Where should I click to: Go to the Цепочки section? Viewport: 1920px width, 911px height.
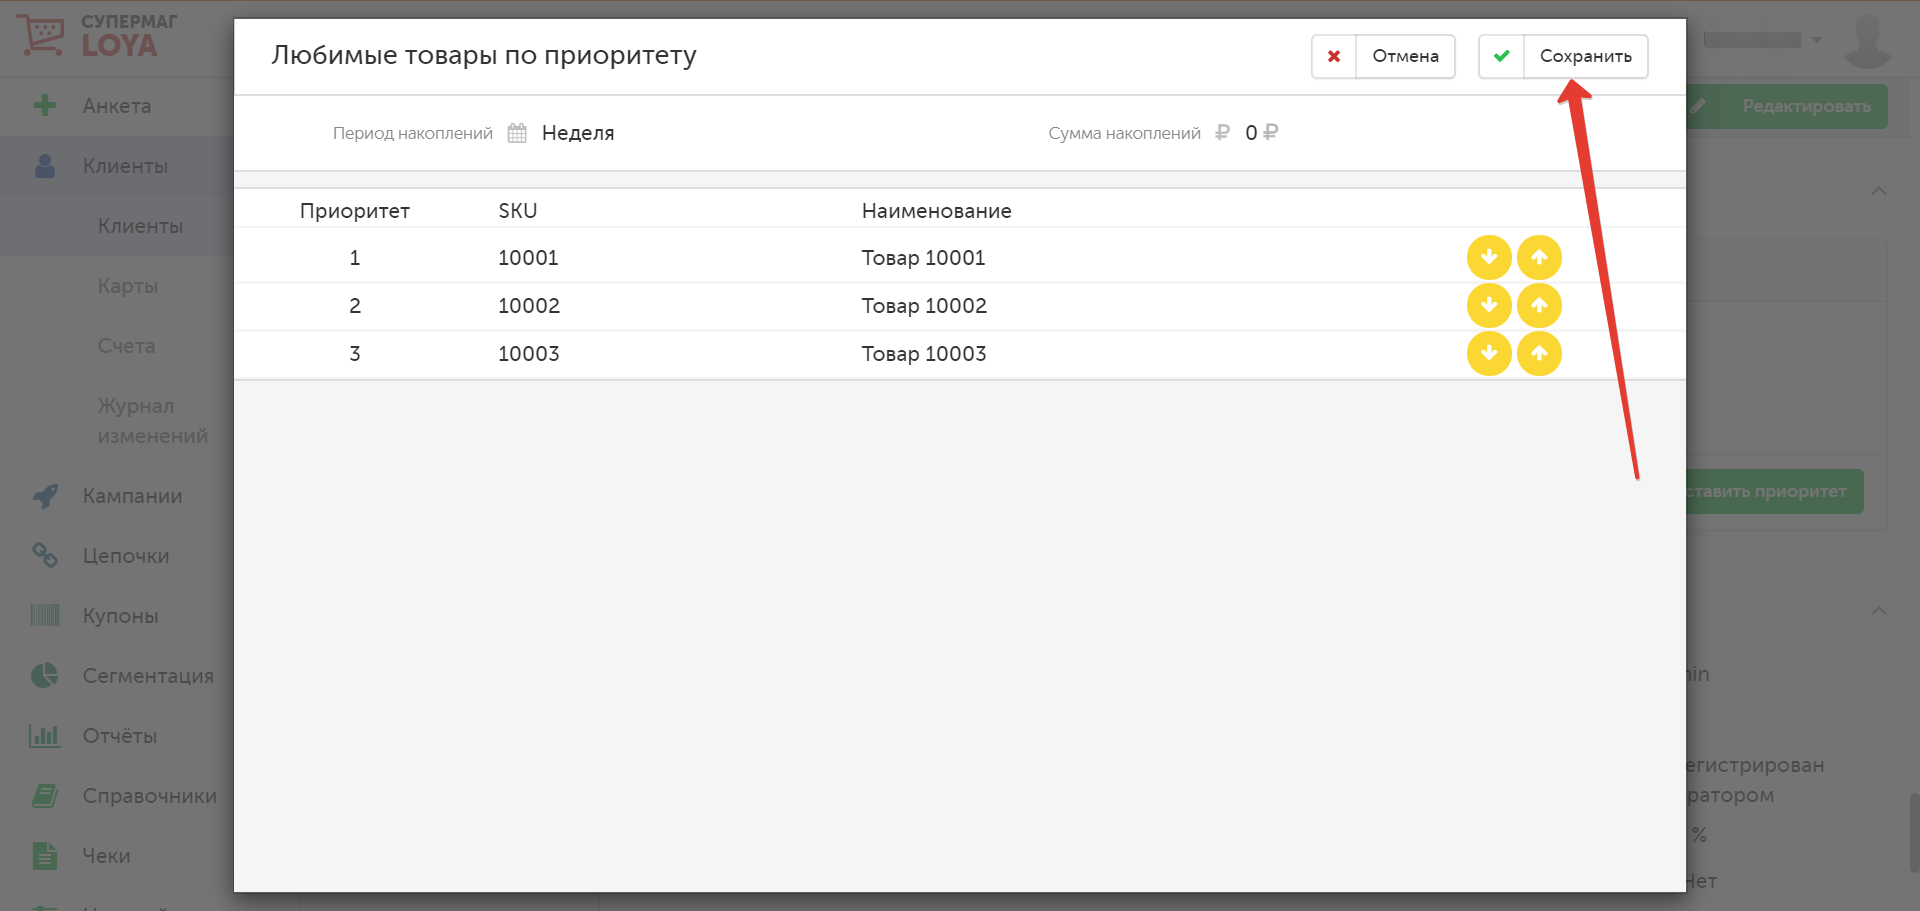(x=126, y=556)
